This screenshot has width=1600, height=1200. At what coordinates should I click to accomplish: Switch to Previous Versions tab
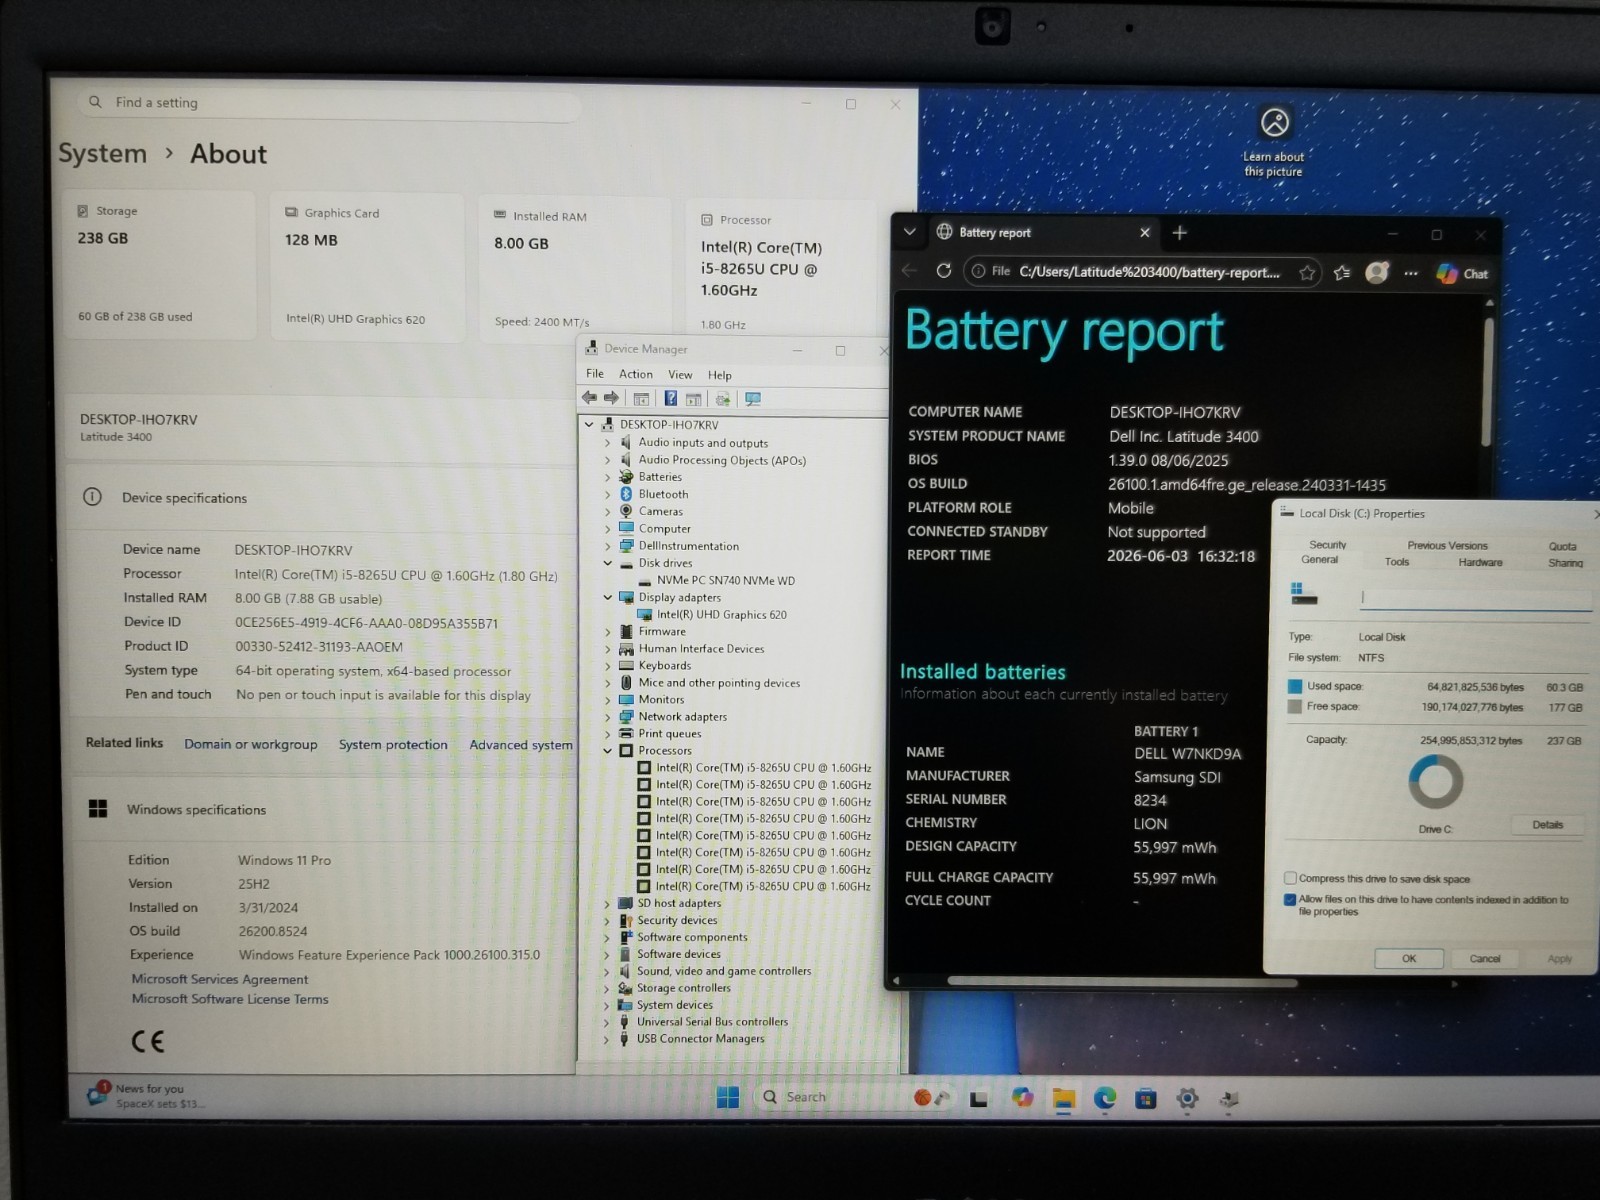(x=1447, y=545)
